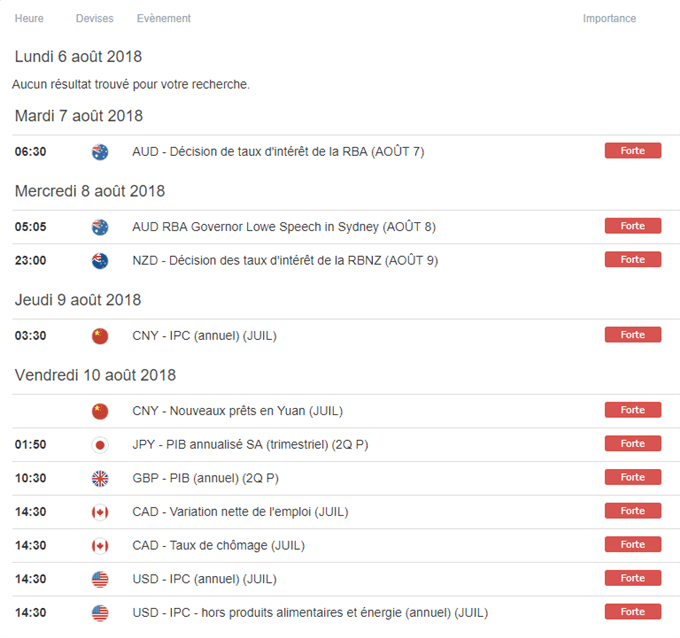The image size is (680, 638).
Task: Click the Aucun résultat trouvé pour votre recherche message
Action: coord(131,84)
